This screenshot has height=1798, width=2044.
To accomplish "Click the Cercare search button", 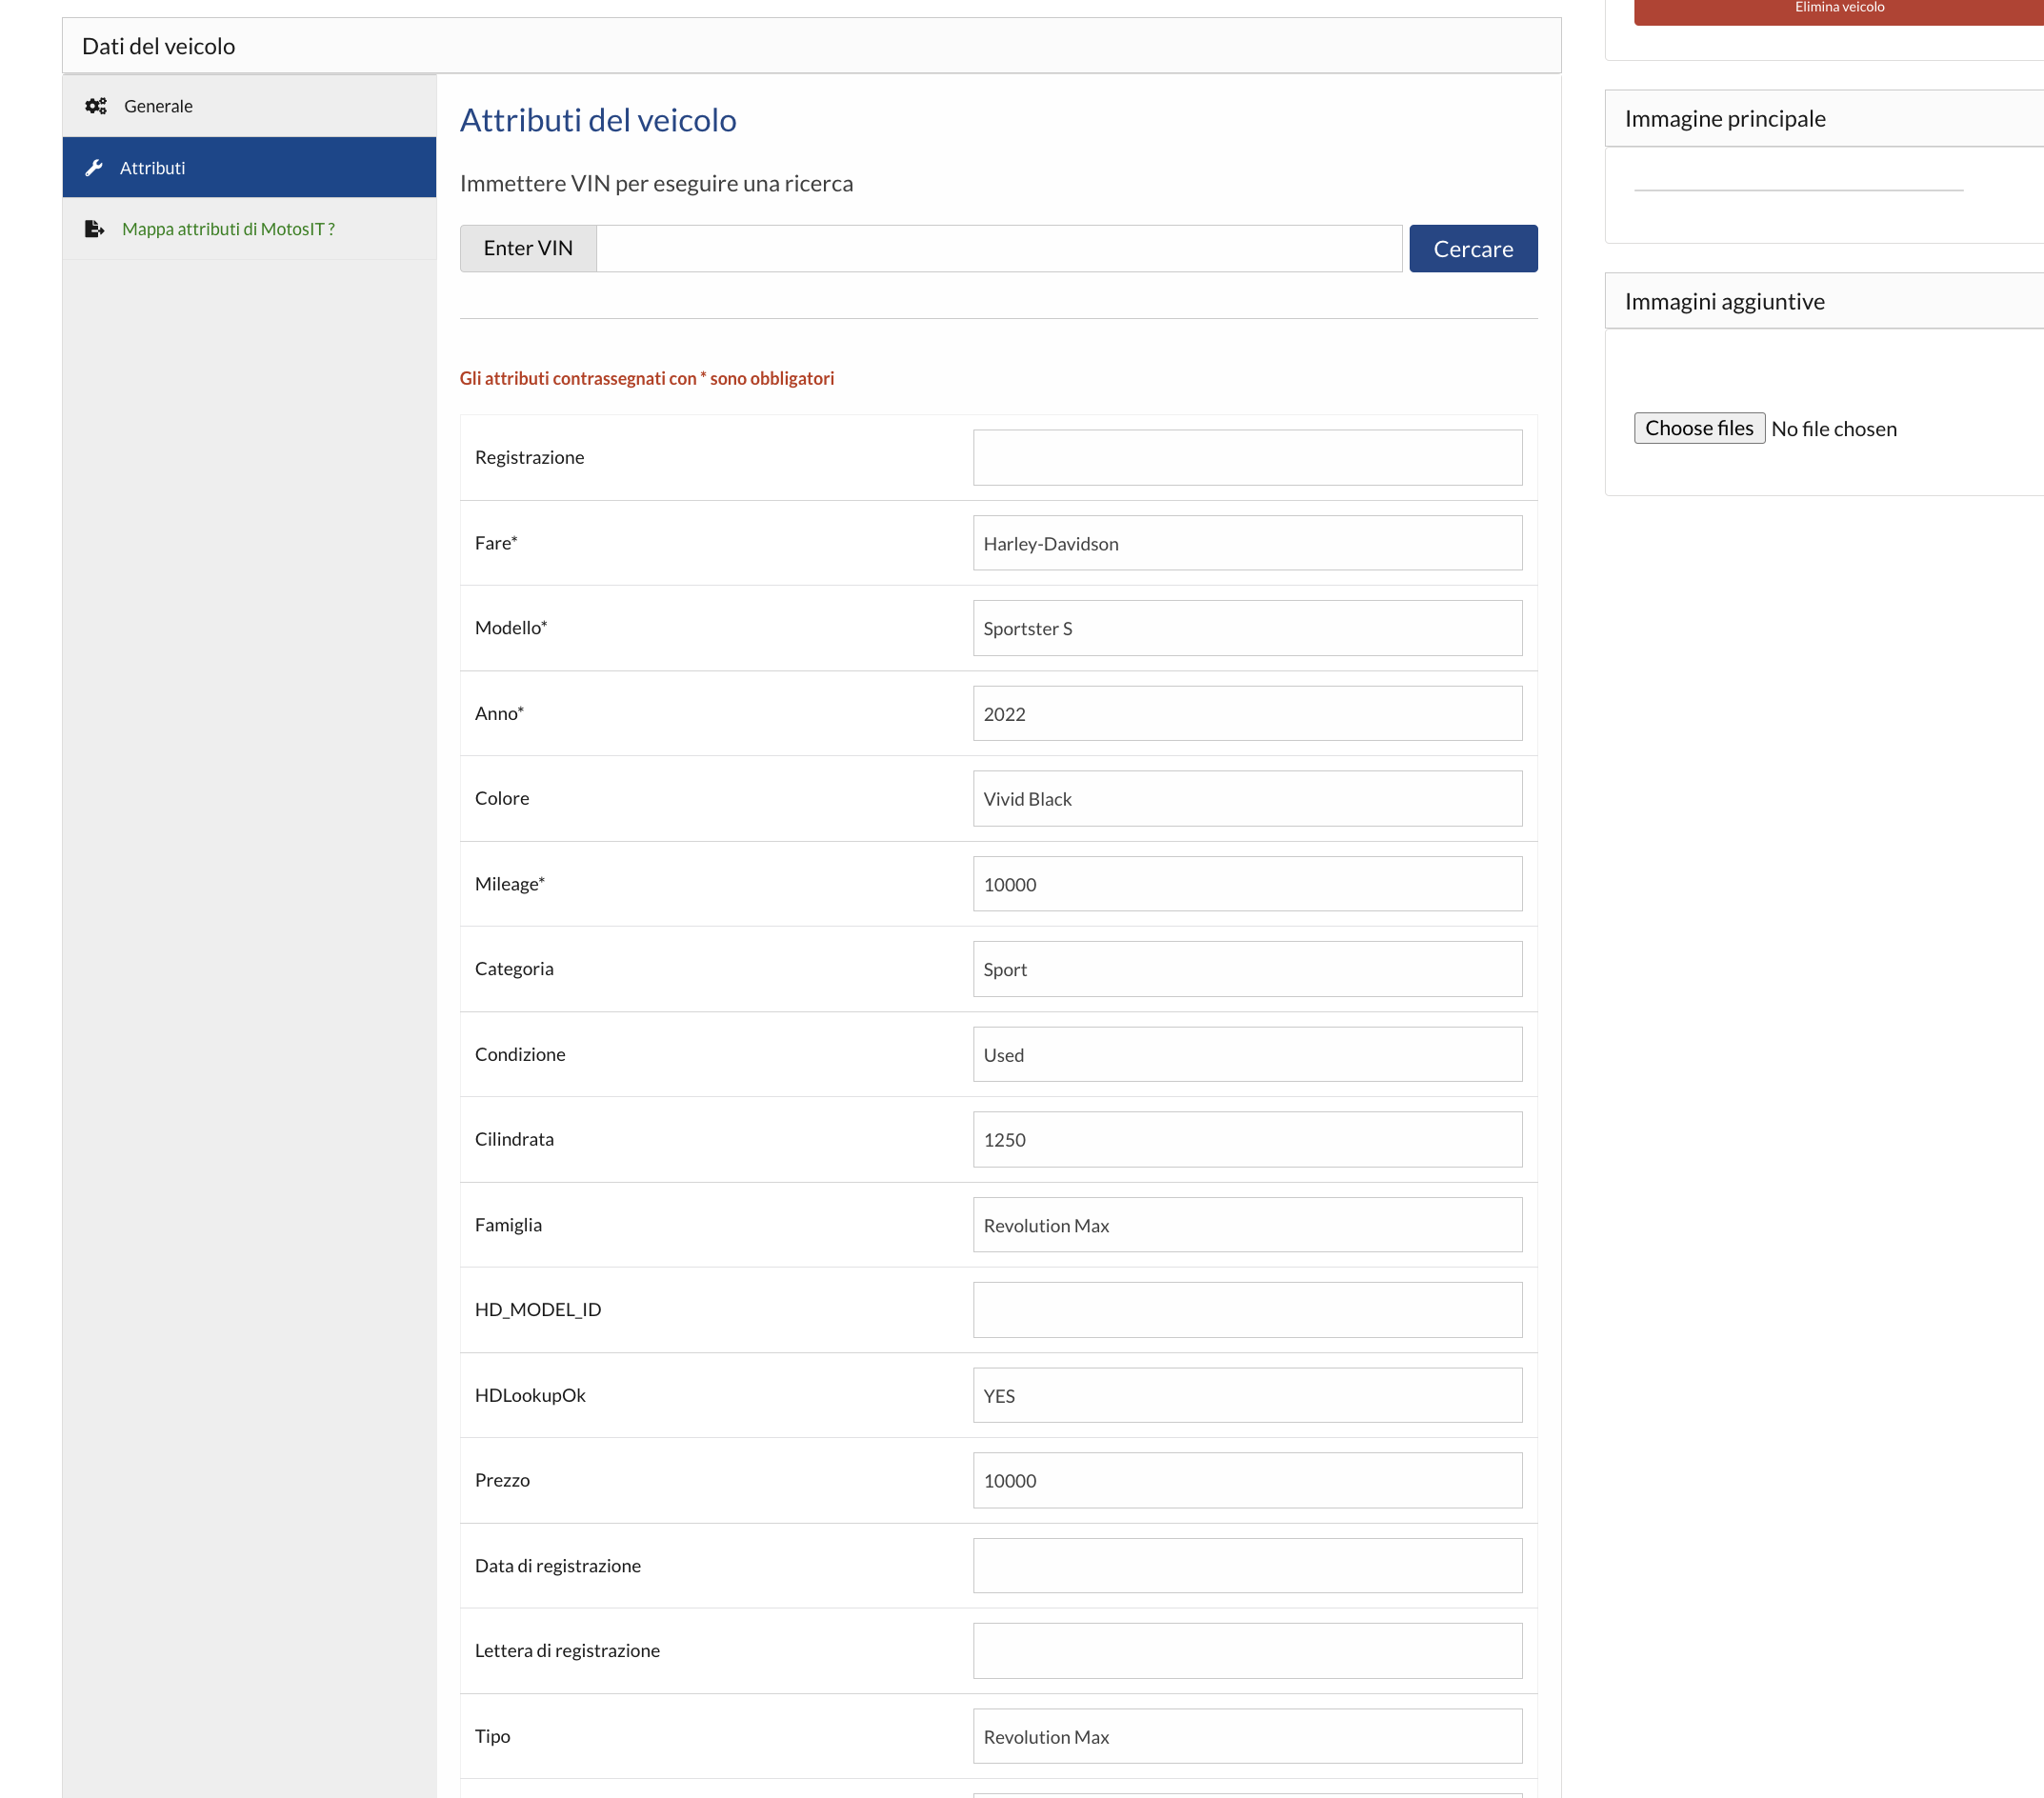I will click(1472, 248).
